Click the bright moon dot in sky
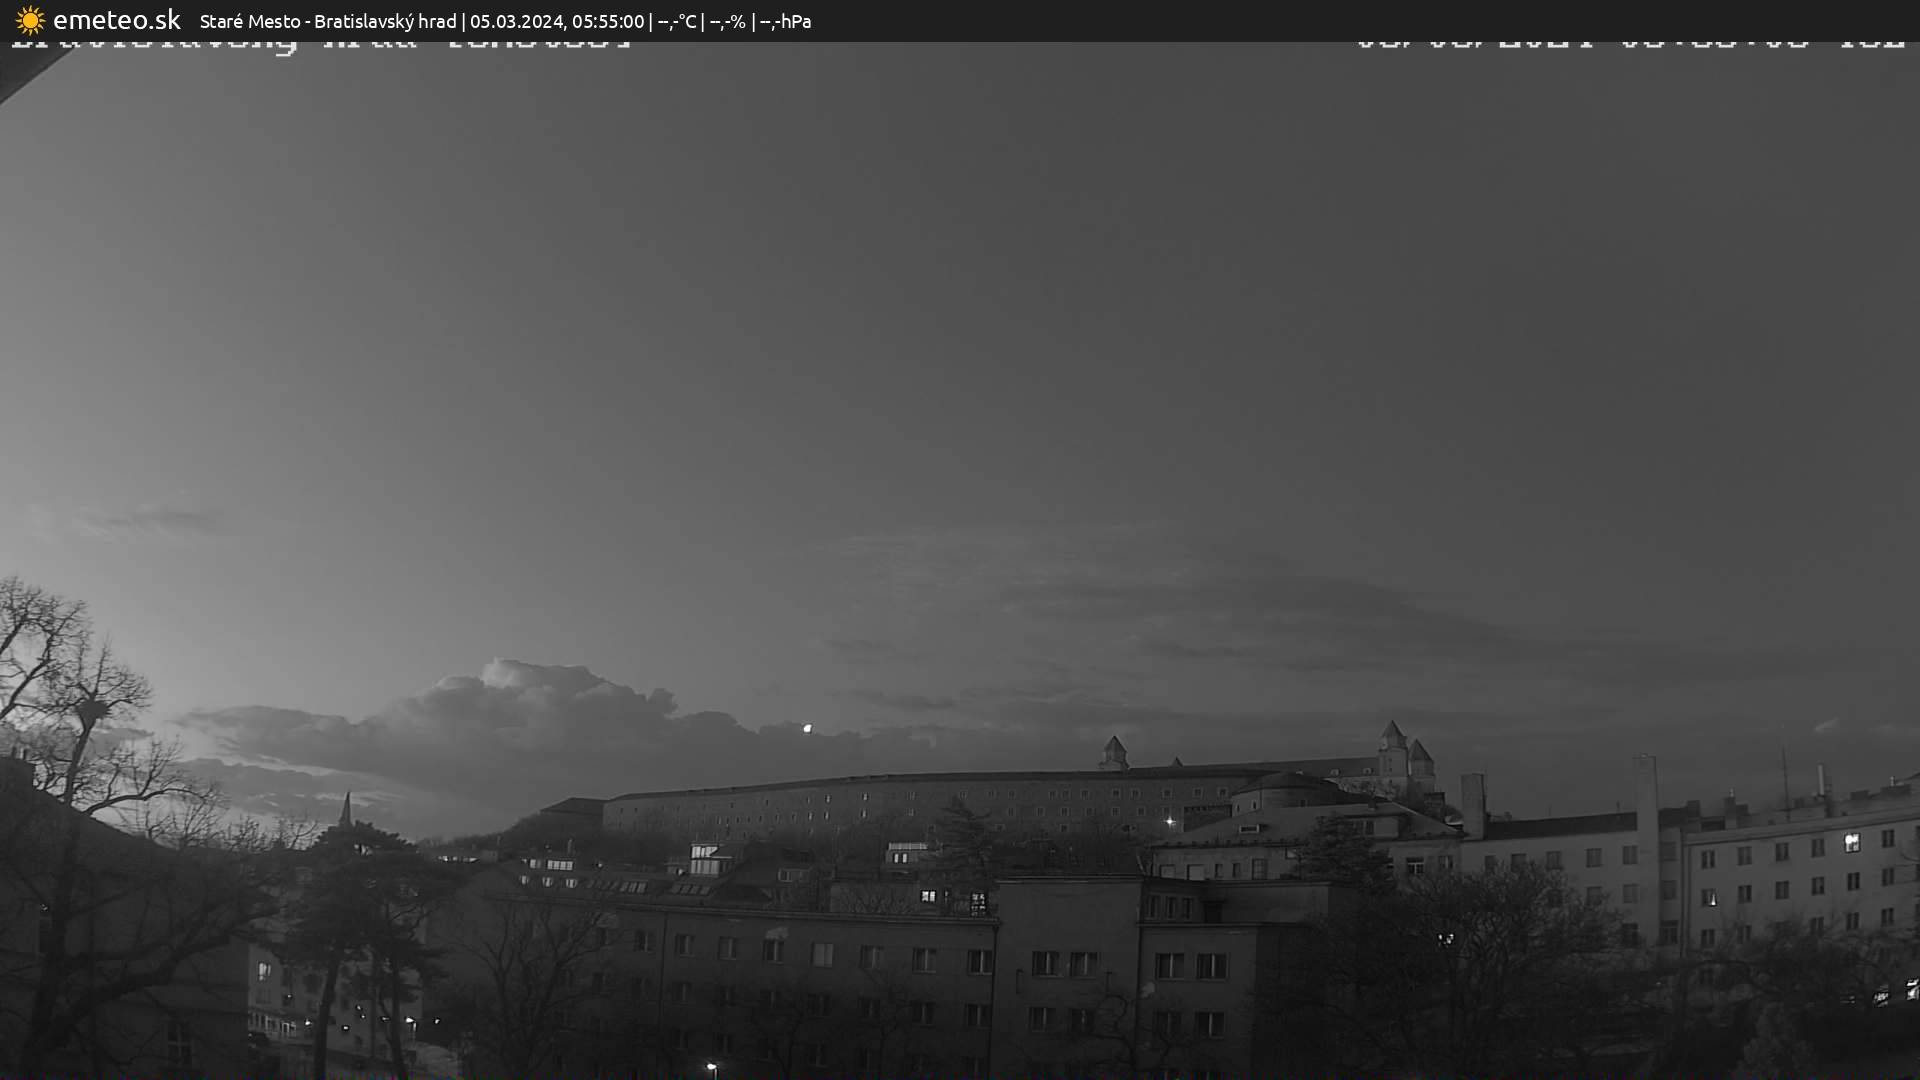Image resolution: width=1920 pixels, height=1080 pixels. (807, 728)
